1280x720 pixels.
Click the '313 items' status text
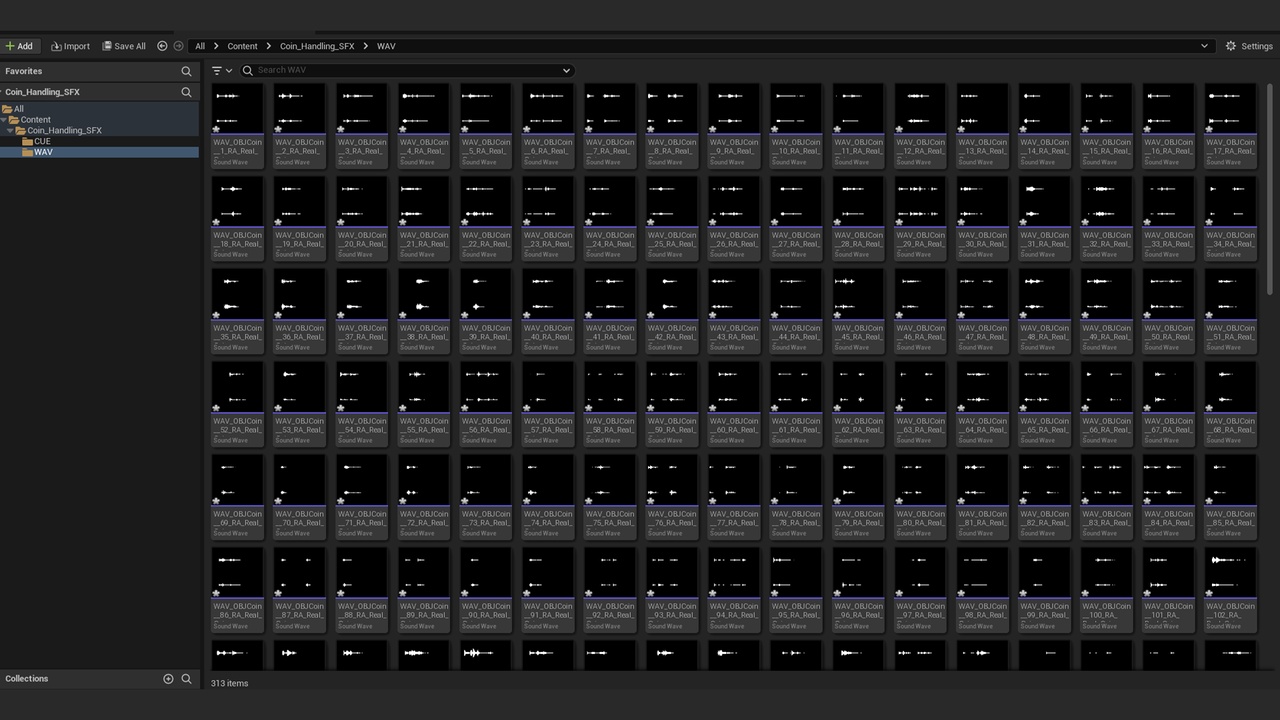[229, 683]
